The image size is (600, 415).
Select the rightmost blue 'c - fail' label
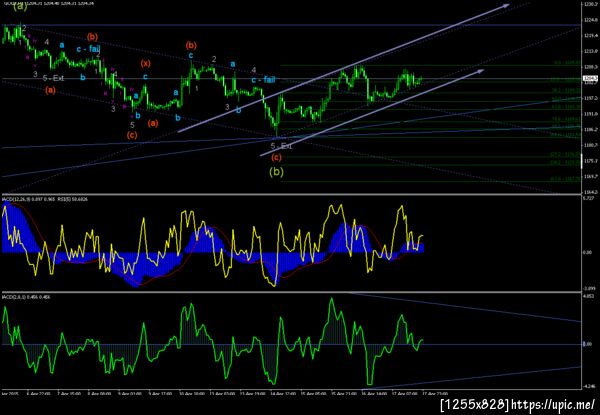(x=264, y=80)
